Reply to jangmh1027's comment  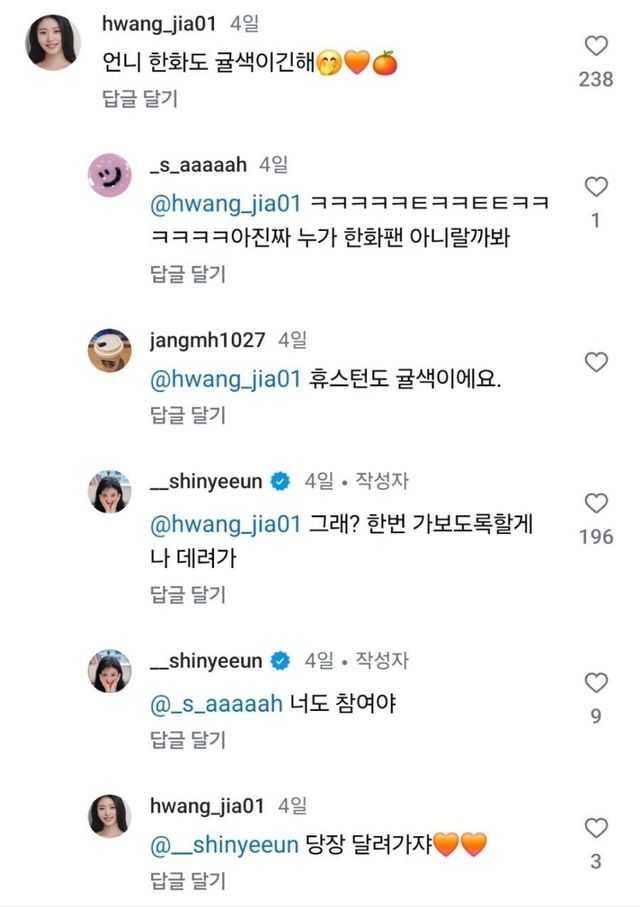pos(188,414)
